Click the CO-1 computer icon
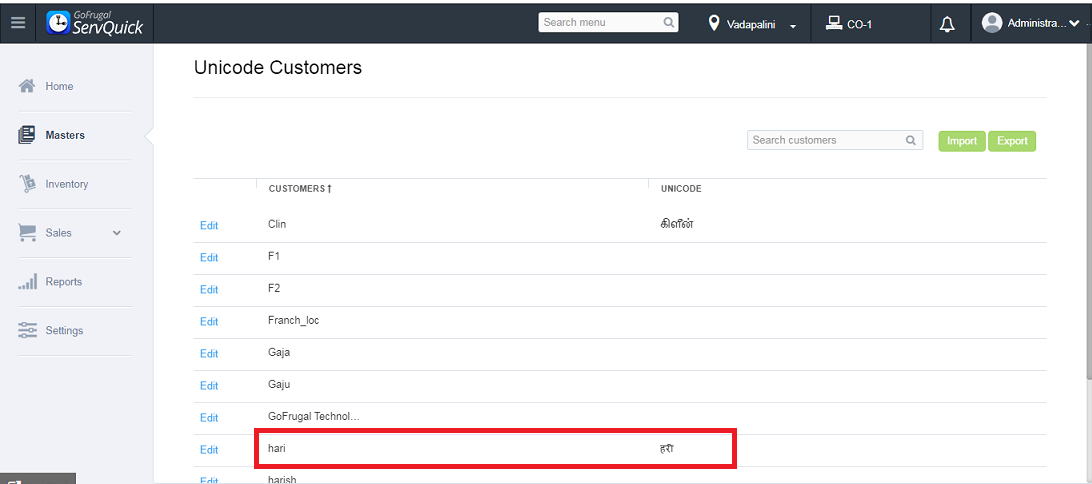 pyautogui.click(x=834, y=24)
